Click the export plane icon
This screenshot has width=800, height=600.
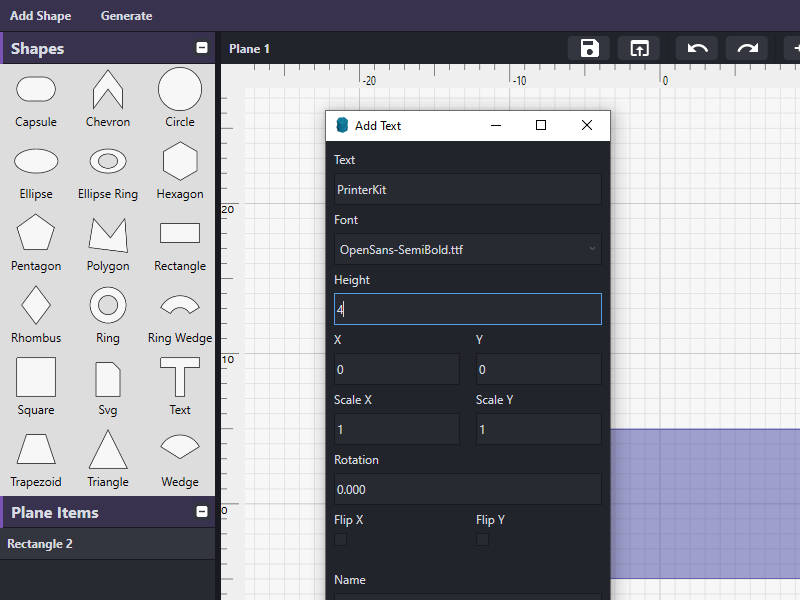pyautogui.click(x=639, y=48)
